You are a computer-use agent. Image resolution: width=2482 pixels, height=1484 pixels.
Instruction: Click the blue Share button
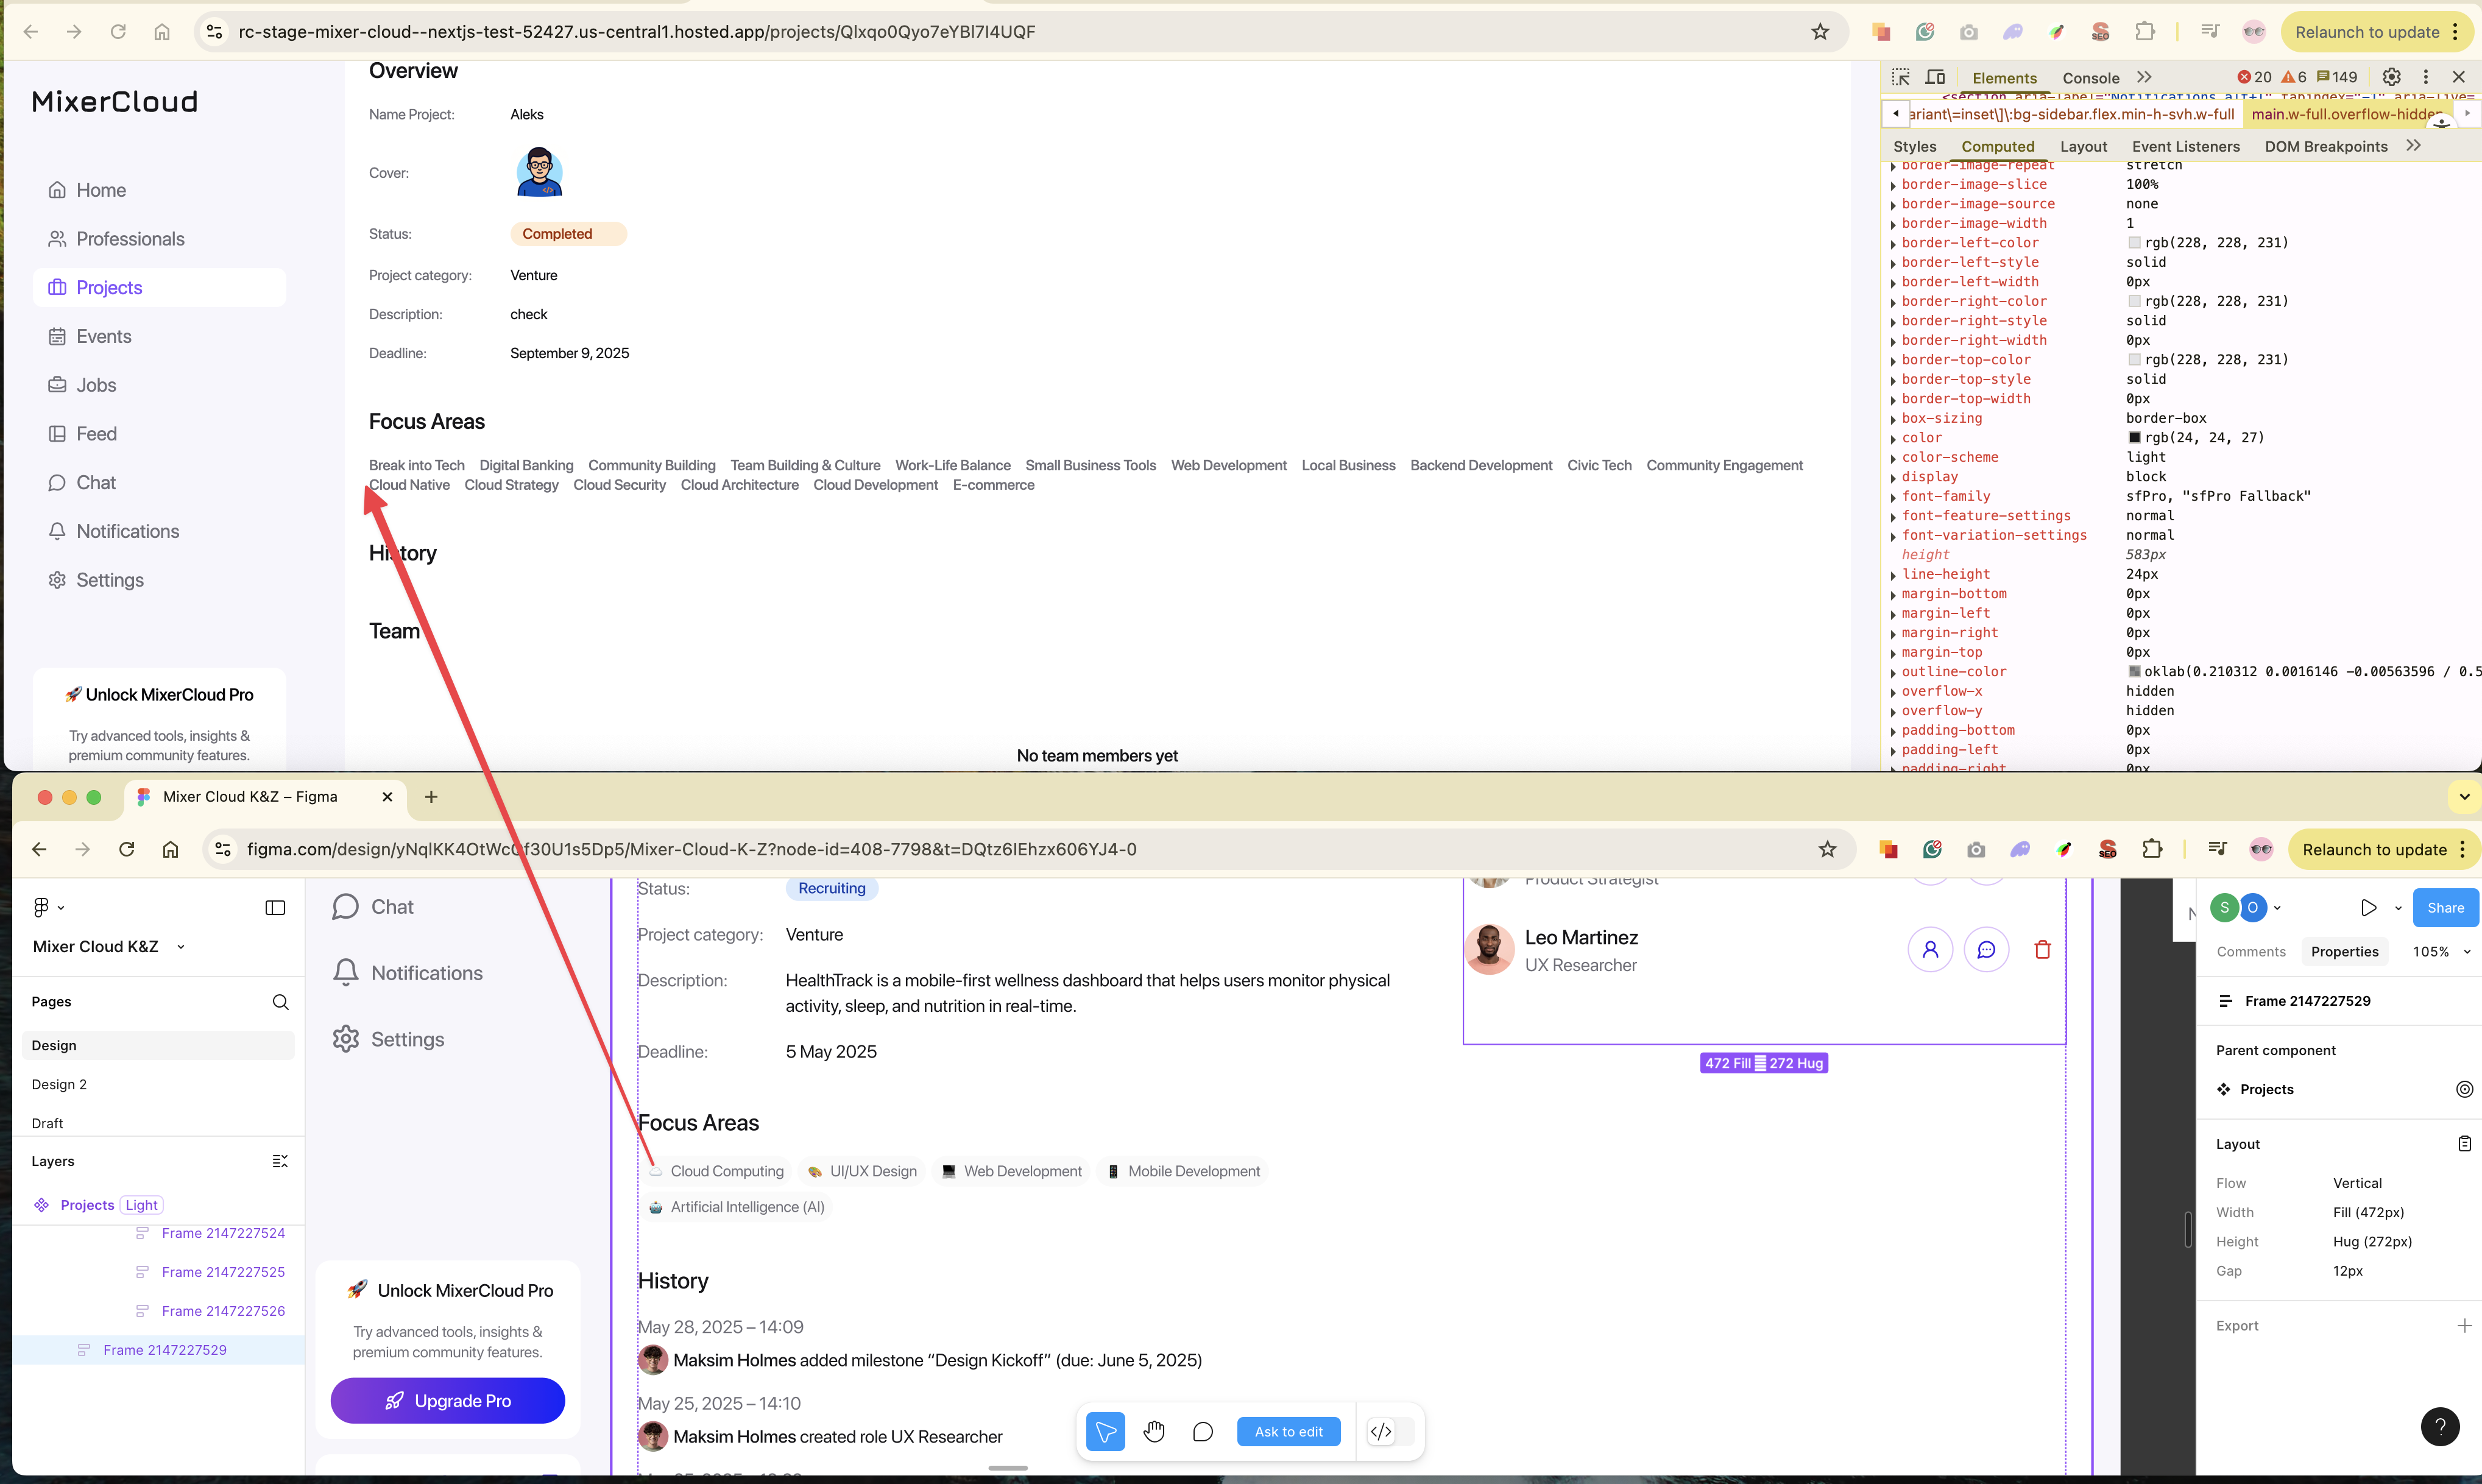point(2445,907)
